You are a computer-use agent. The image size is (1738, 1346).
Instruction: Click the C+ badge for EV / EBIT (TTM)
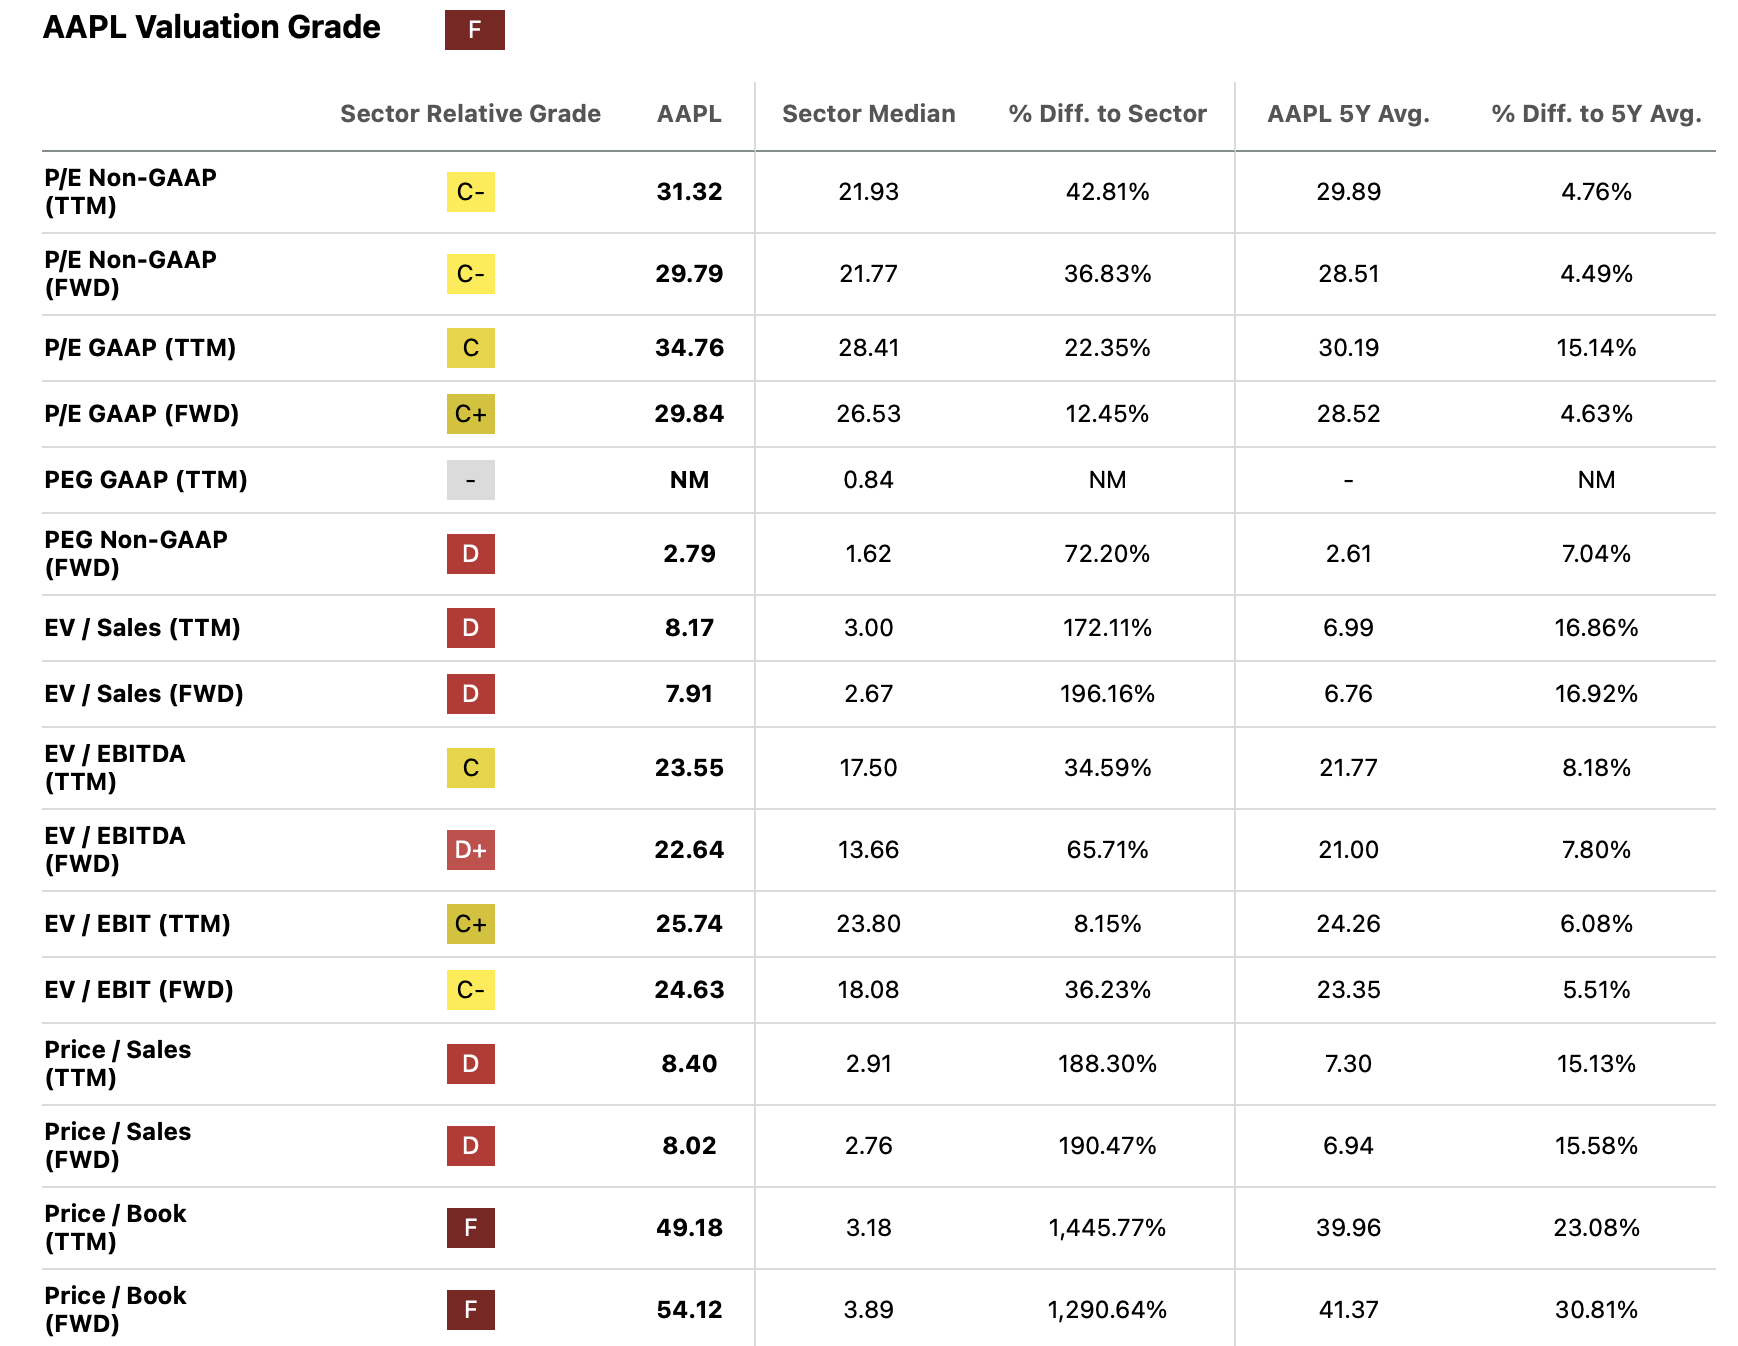click(x=470, y=924)
